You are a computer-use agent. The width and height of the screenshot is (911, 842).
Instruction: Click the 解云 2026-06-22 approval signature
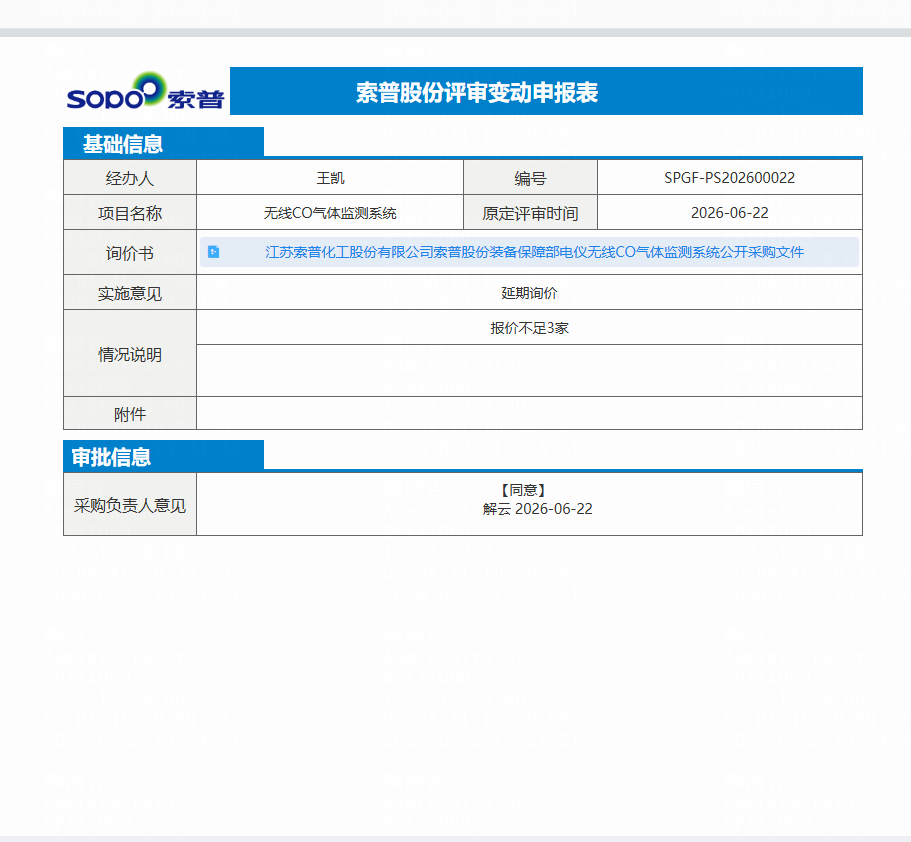click(x=537, y=509)
